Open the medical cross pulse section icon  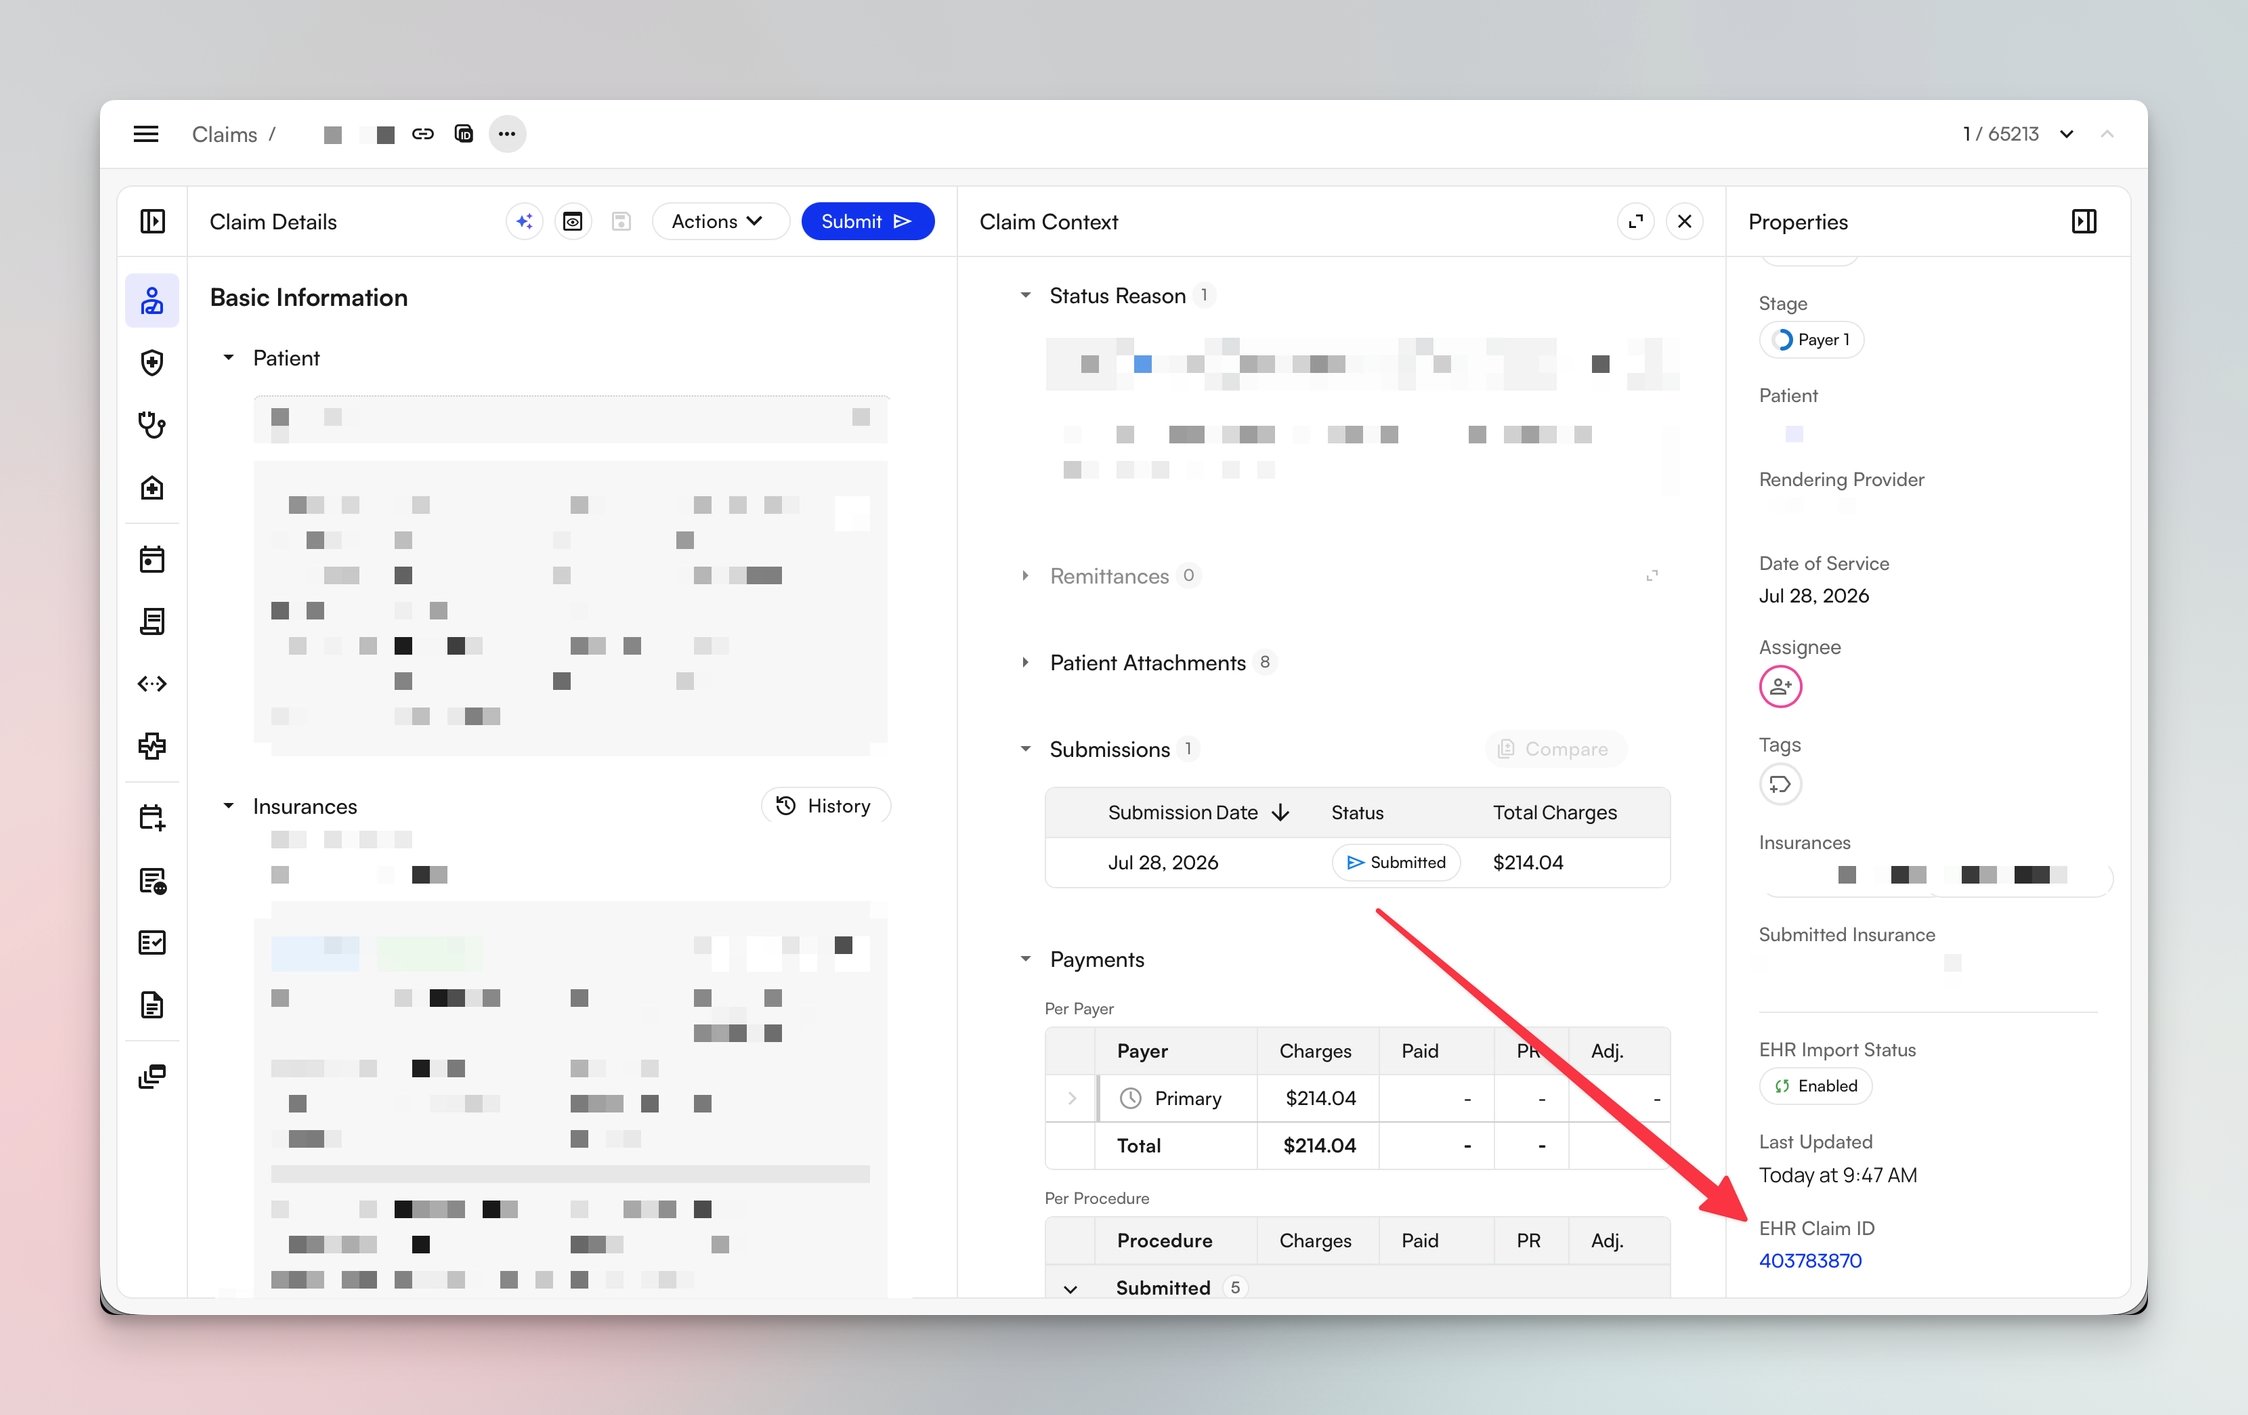152,746
